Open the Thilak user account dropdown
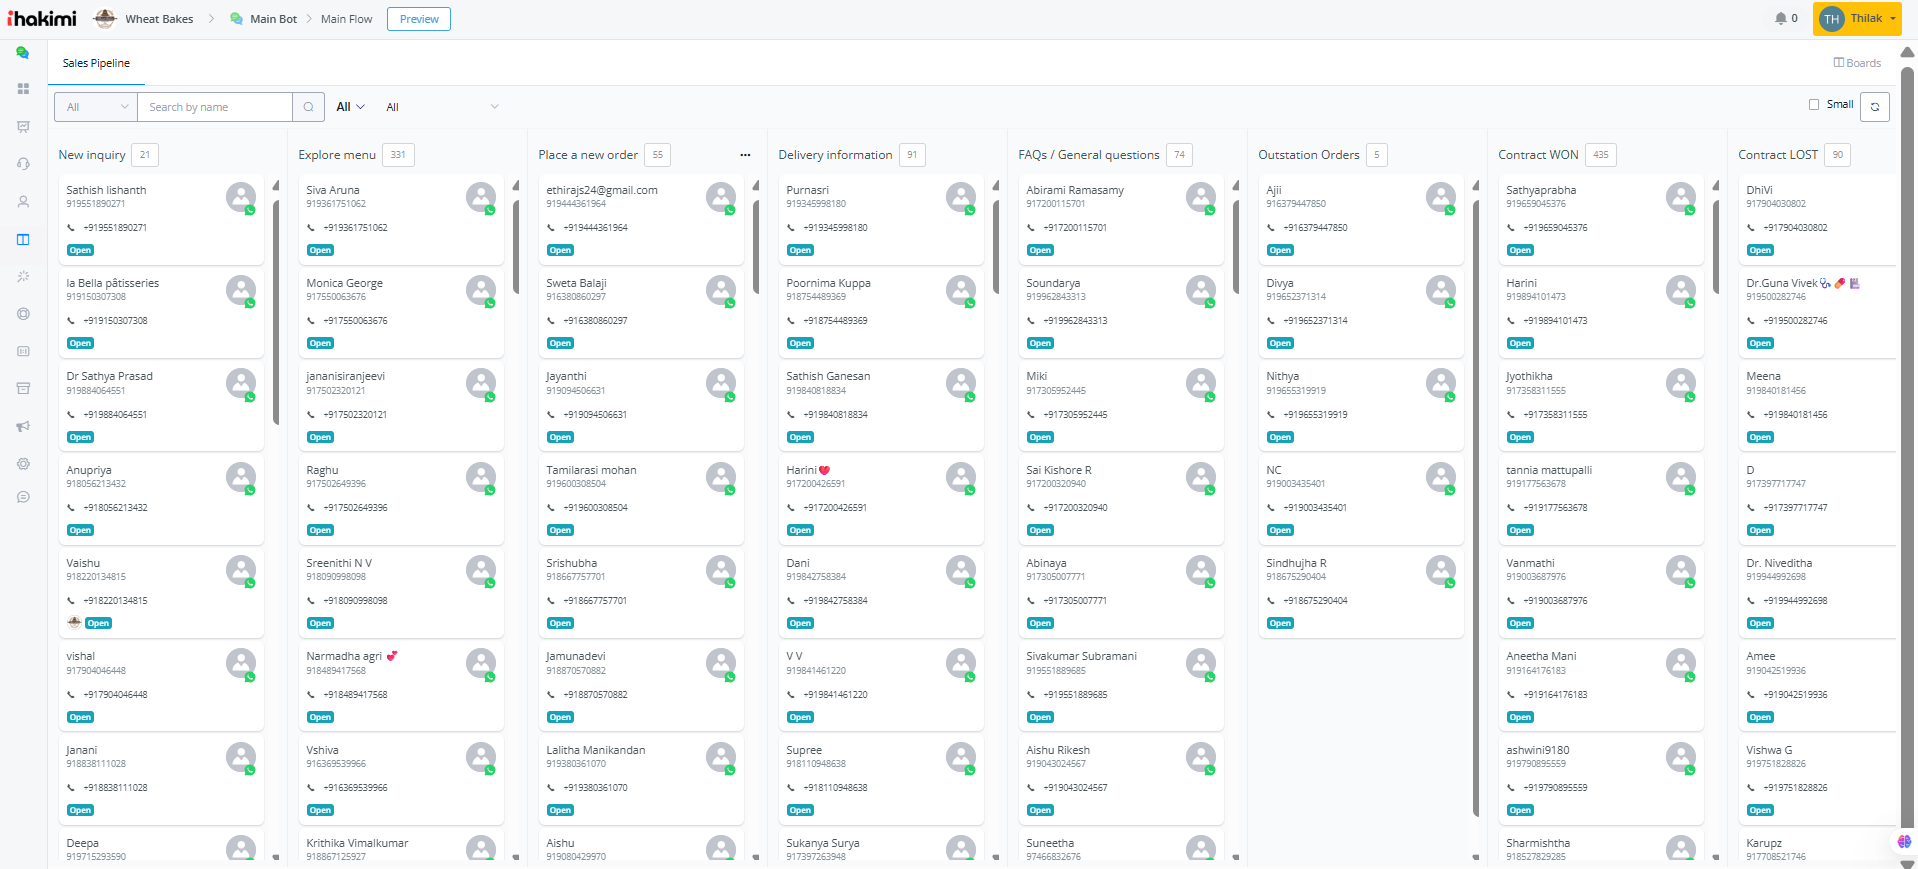Screen dimensions: 1918x869 click(1857, 19)
